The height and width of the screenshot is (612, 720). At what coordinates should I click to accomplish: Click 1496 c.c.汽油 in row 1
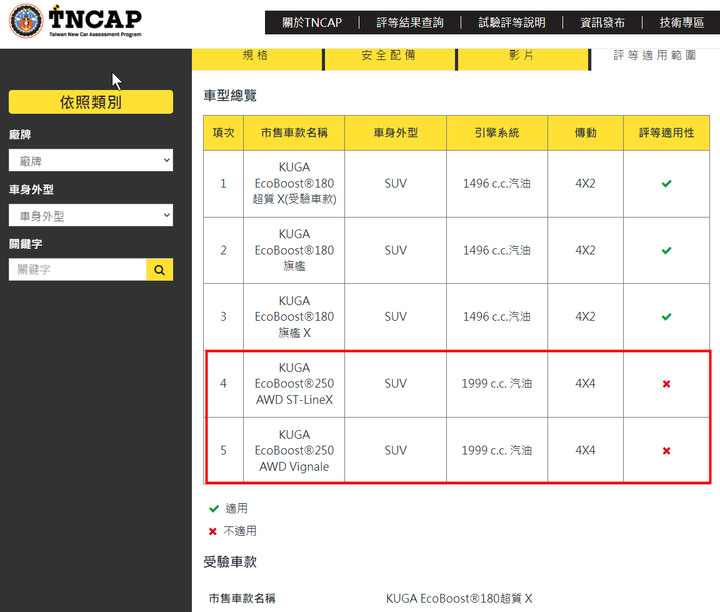tap(497, 184)
